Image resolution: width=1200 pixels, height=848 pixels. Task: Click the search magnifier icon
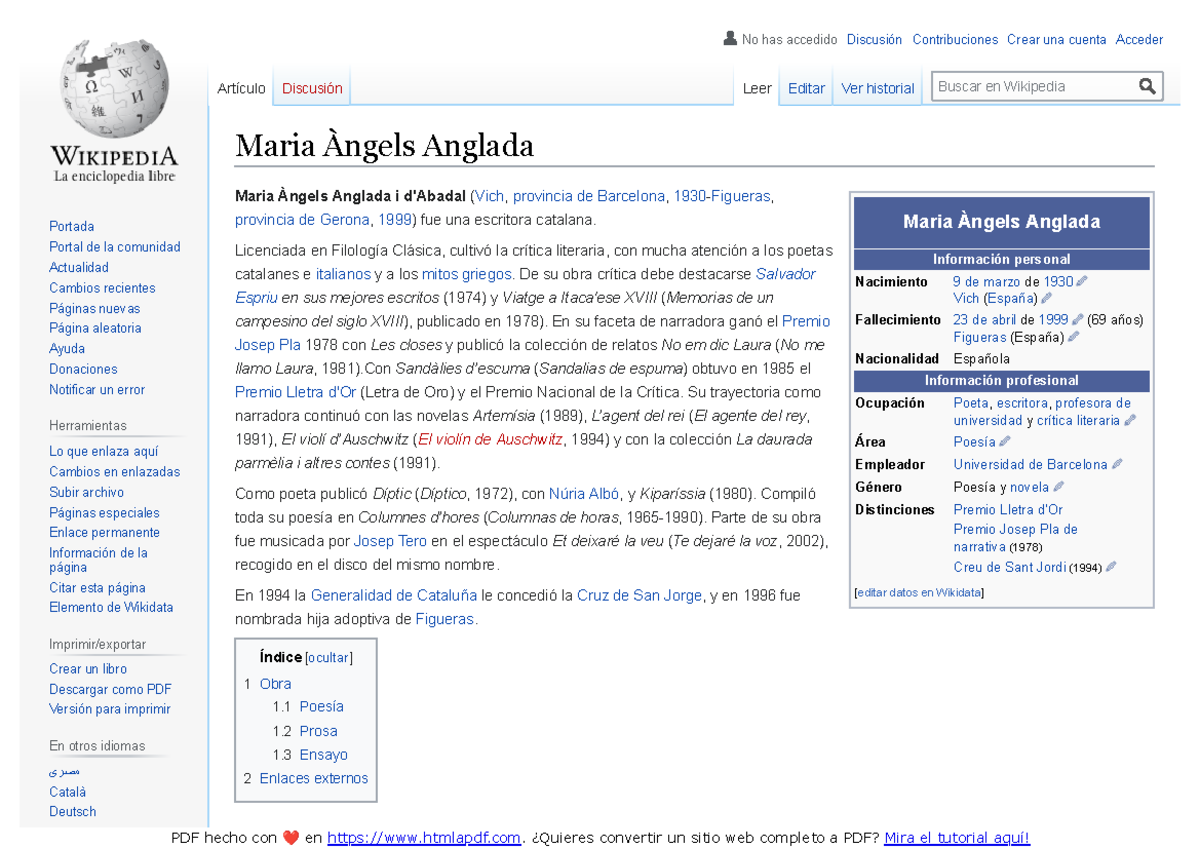click(x=1147, y=86)
